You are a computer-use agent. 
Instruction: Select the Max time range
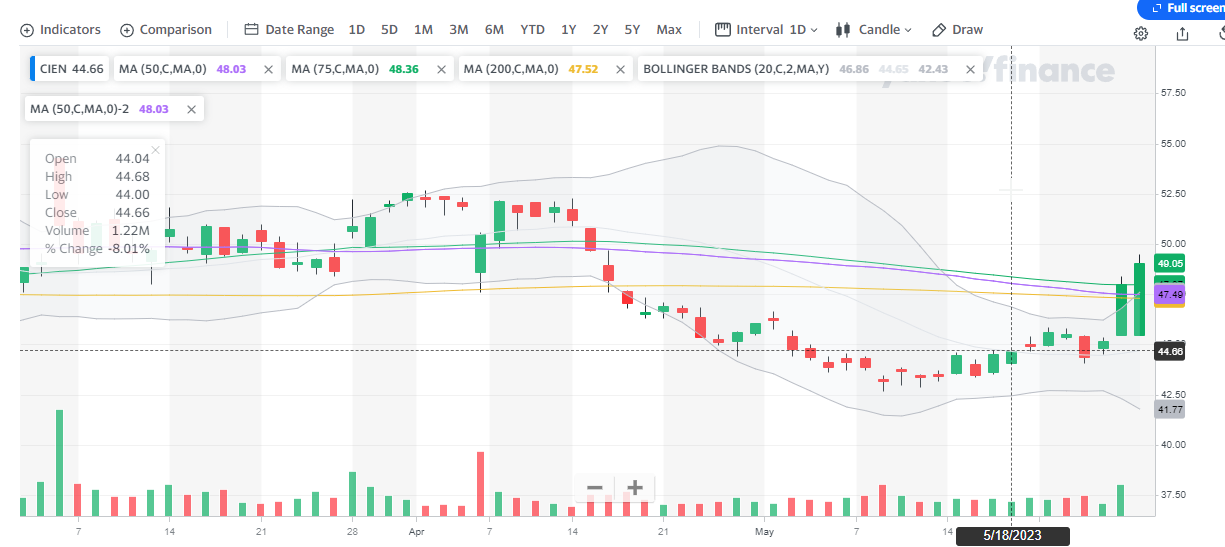click(x=669, y=30)
